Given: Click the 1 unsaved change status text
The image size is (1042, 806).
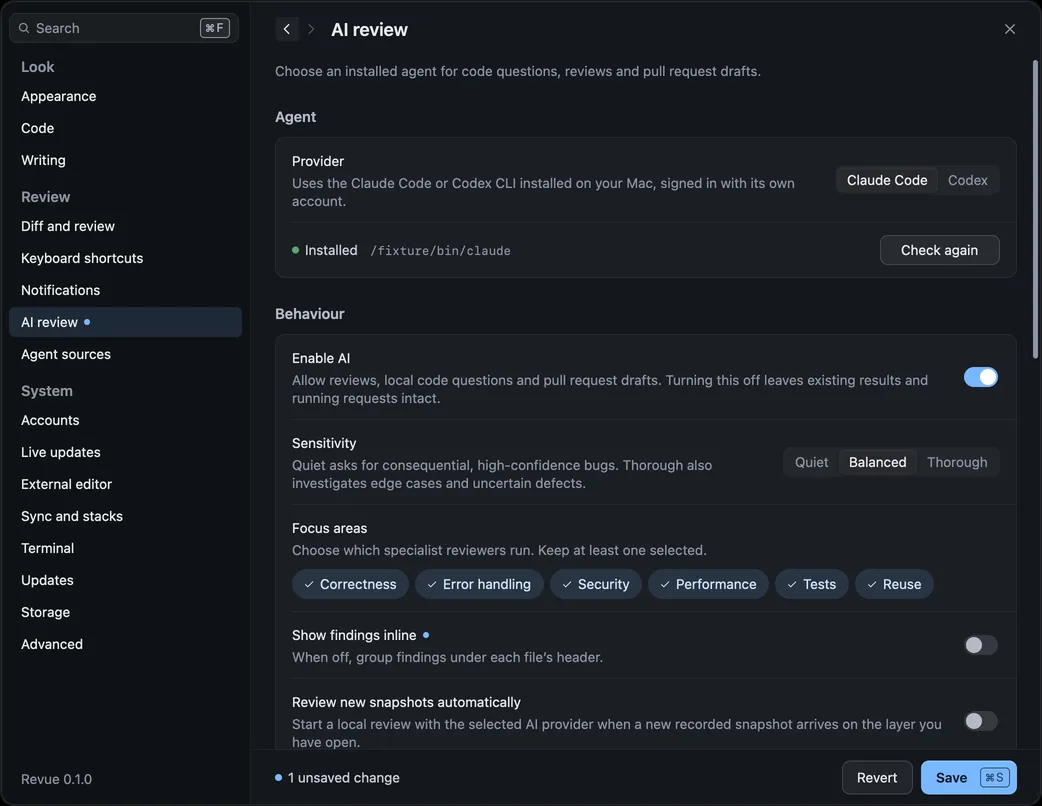Looking at the screenshot, I should (x=343, y=777).
